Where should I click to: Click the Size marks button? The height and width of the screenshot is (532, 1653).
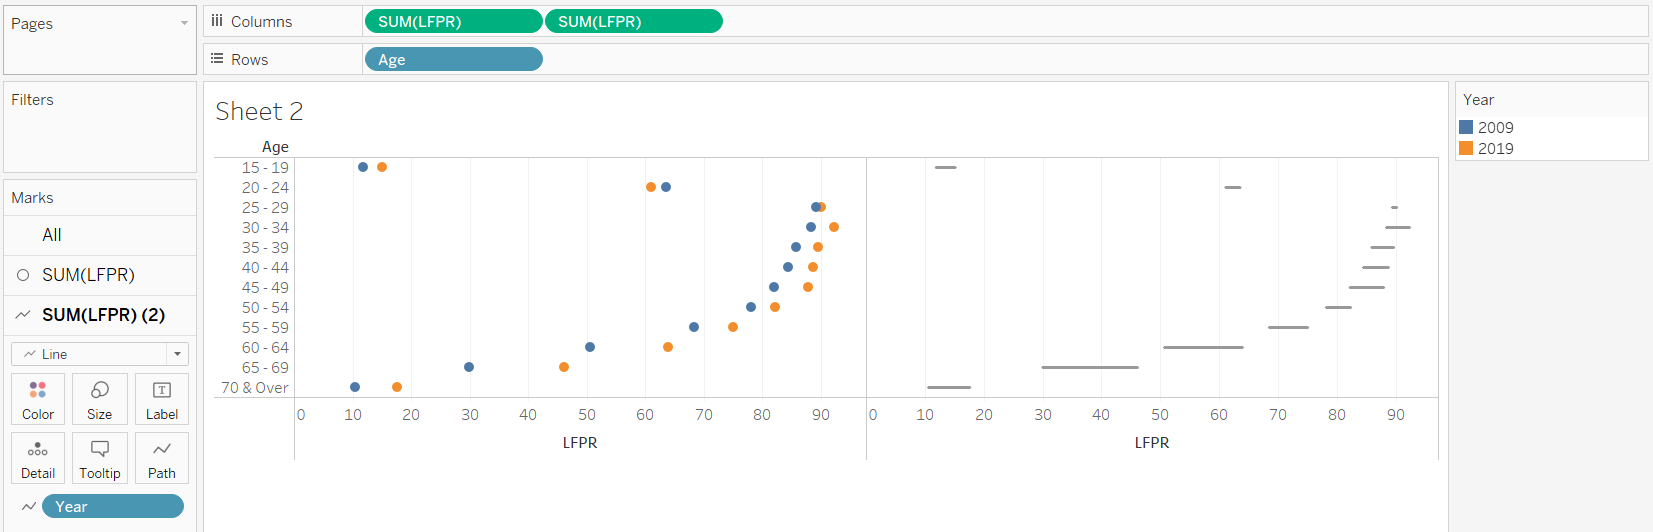point(99,399)
